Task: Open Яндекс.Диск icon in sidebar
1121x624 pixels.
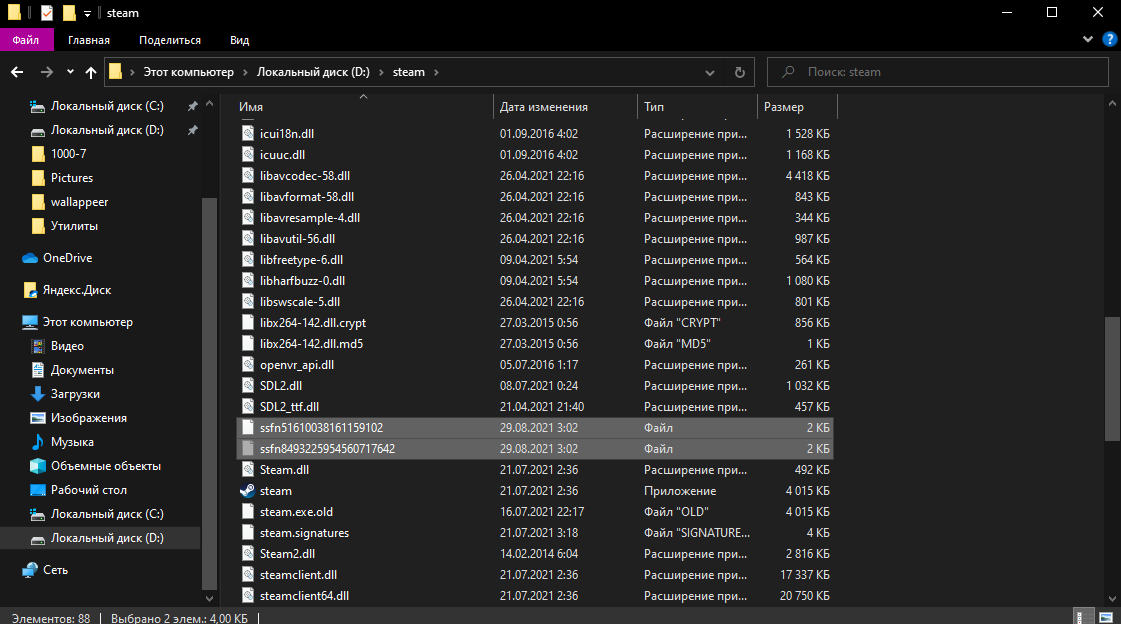Action: click(x=30, y=290)
